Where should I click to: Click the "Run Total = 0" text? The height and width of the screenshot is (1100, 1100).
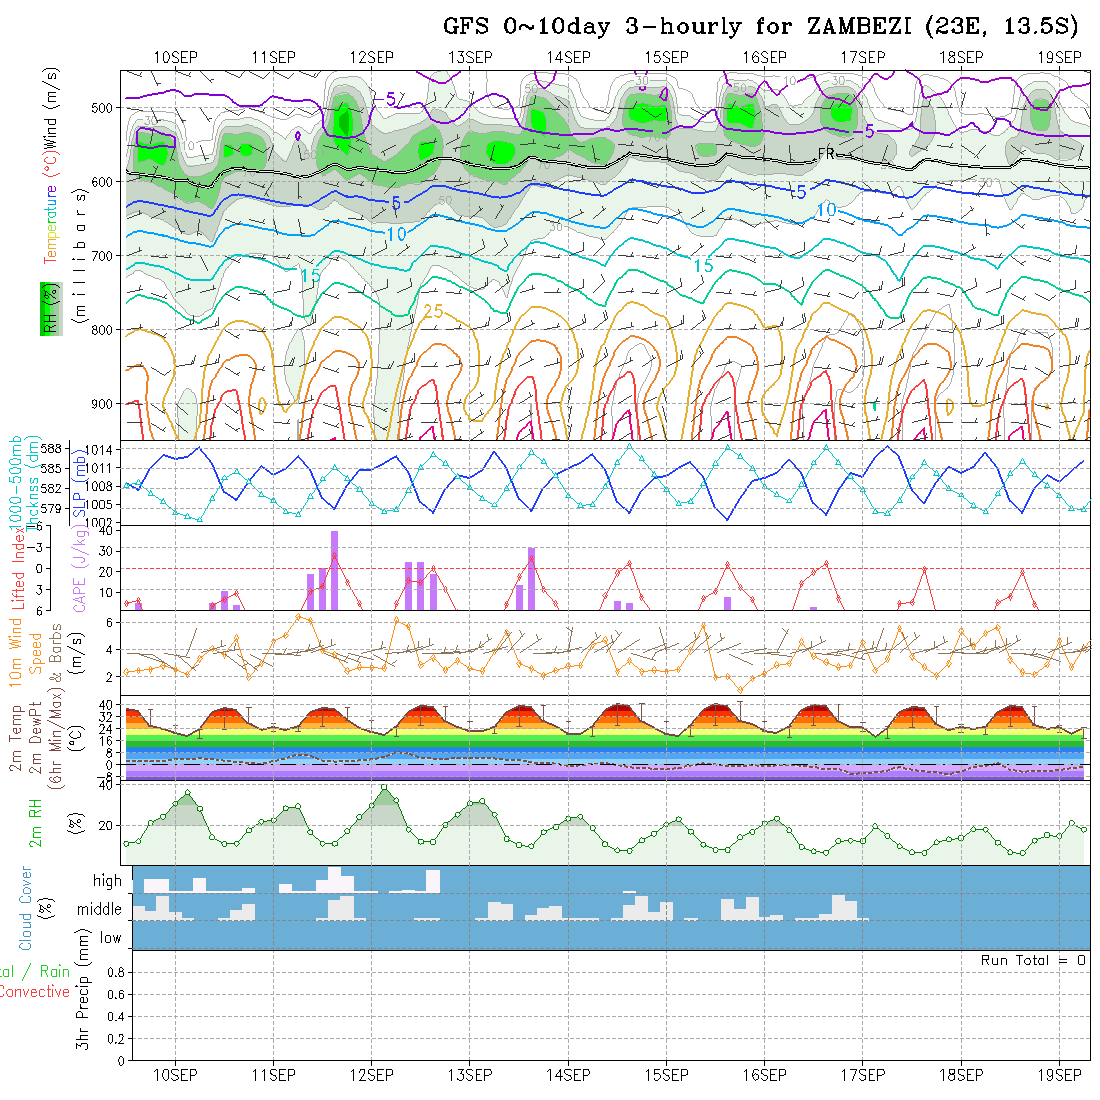[1033, 960]
